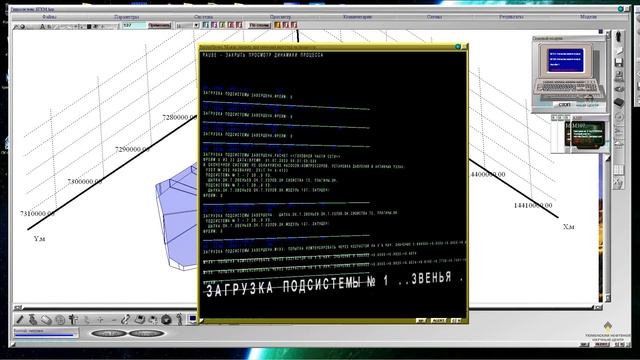Screen dimensions: 640x360
Task: Open the Модели menu at far right
Action: 588,17
